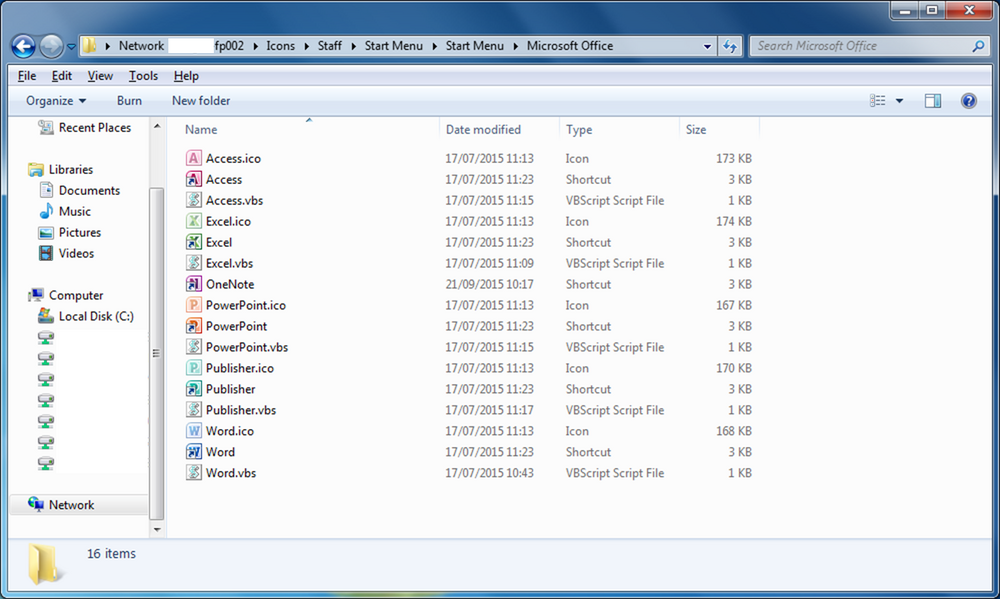Open the Edit menu
The height and width of the screenshot is (599, 1000).
point(61,76)
